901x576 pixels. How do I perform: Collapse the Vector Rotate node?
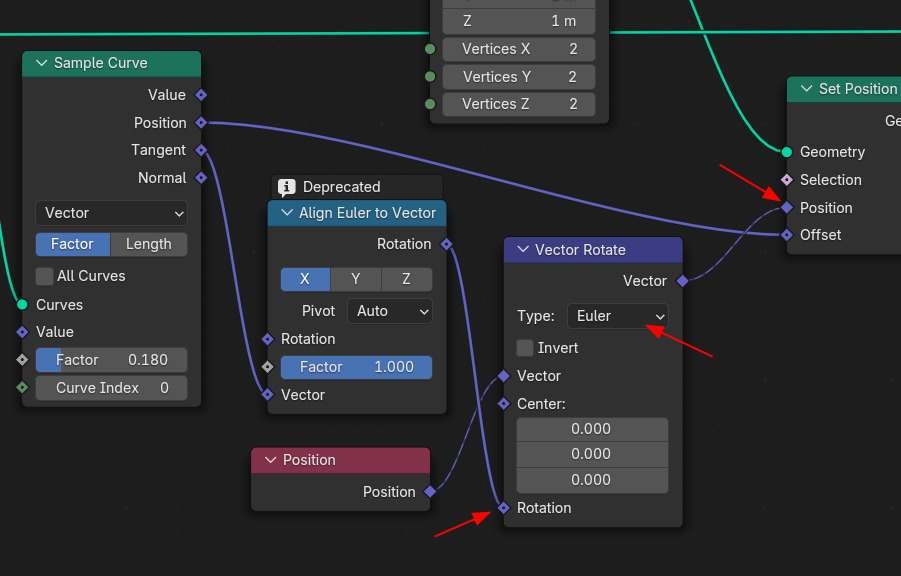pyautogui.click(x=523, y=249)
